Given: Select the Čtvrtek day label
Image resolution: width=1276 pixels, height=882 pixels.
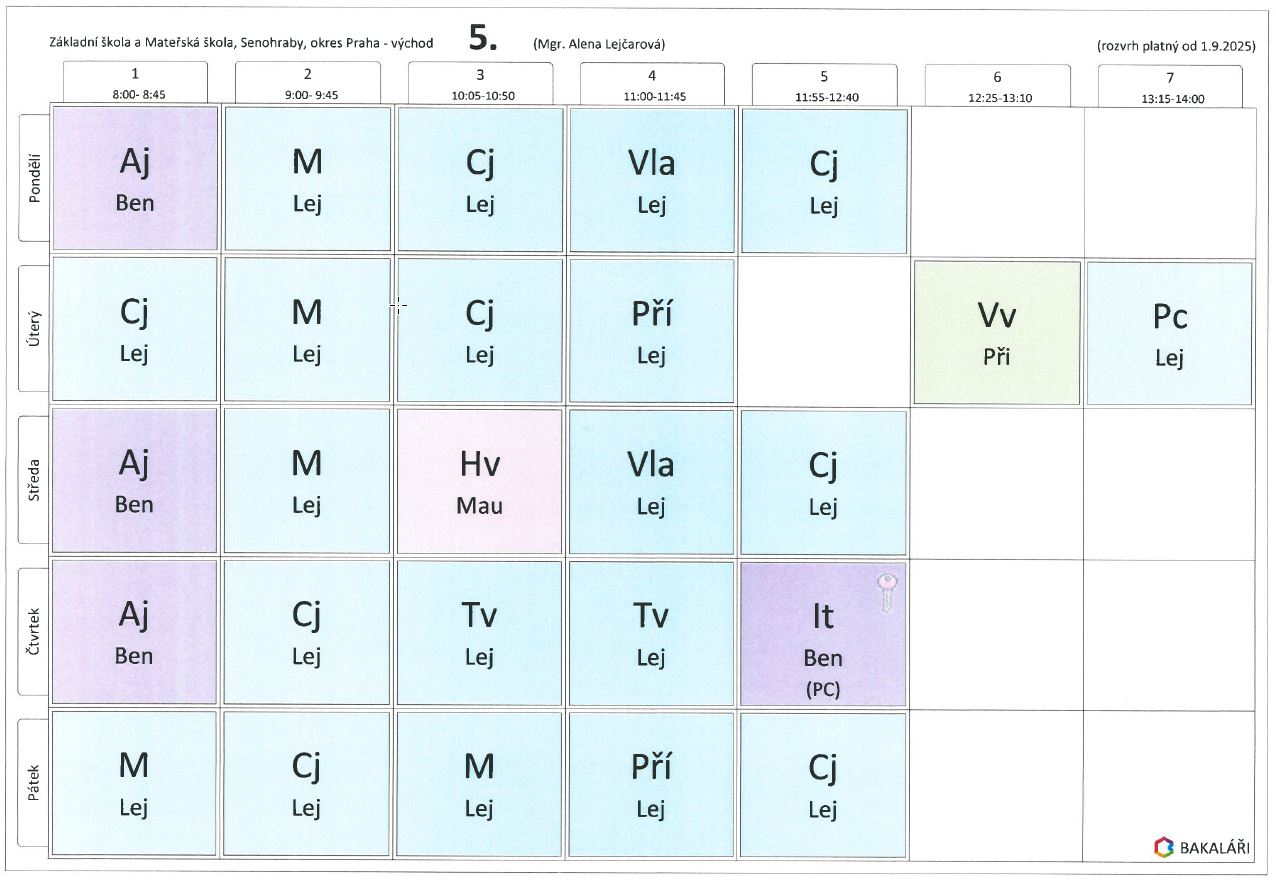Looking at the screenshot, I should 35,632.
